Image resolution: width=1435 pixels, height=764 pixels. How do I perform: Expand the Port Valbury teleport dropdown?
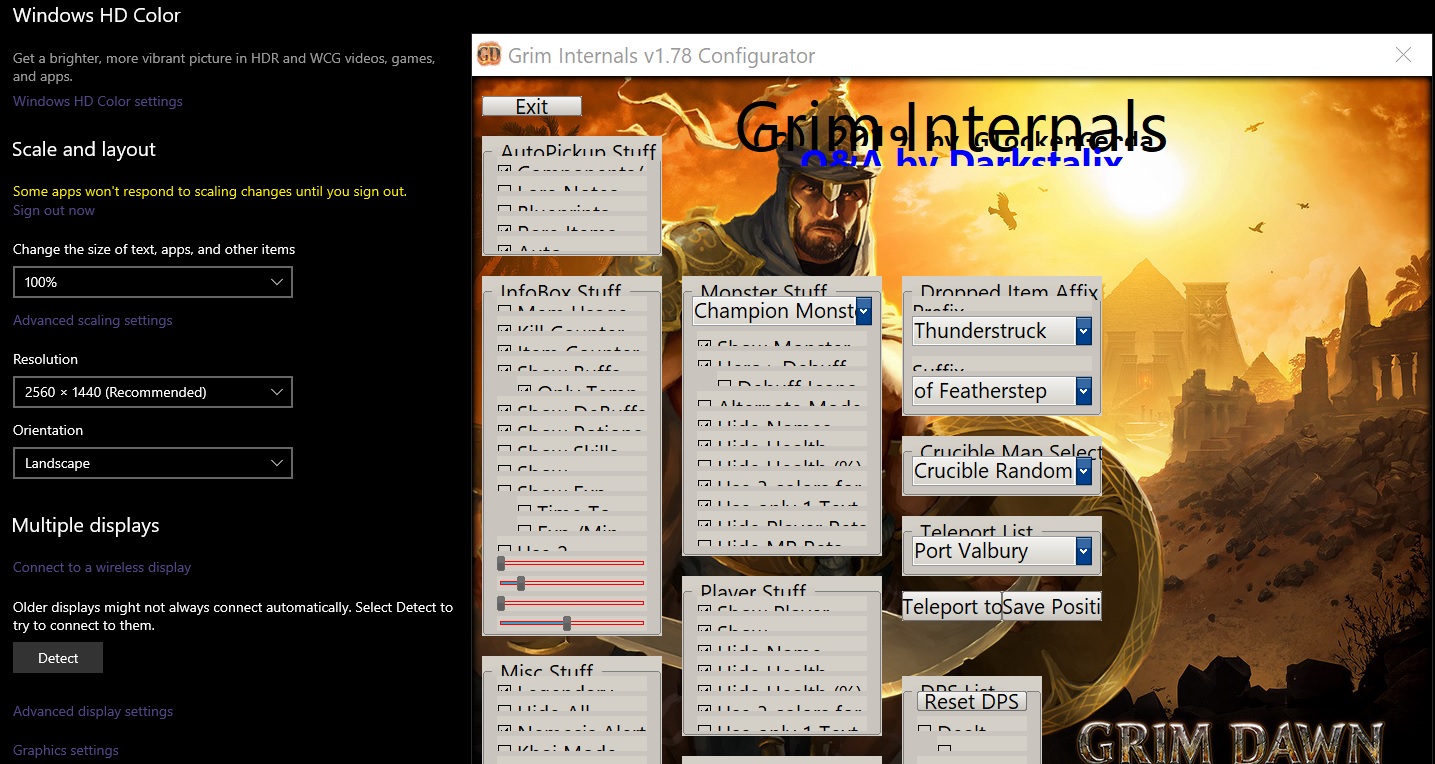[1083, 551]
